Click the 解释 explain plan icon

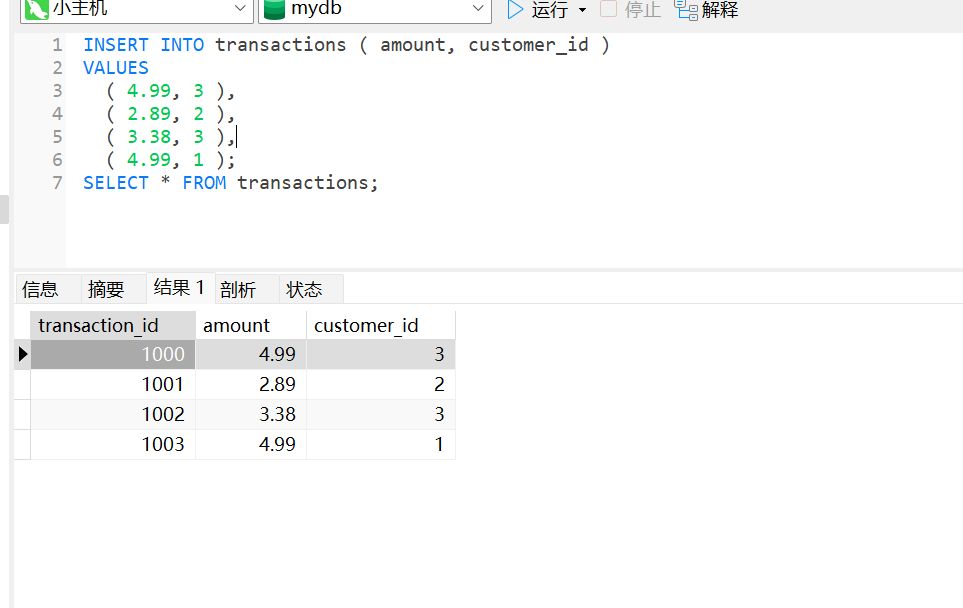click(686, 10)
